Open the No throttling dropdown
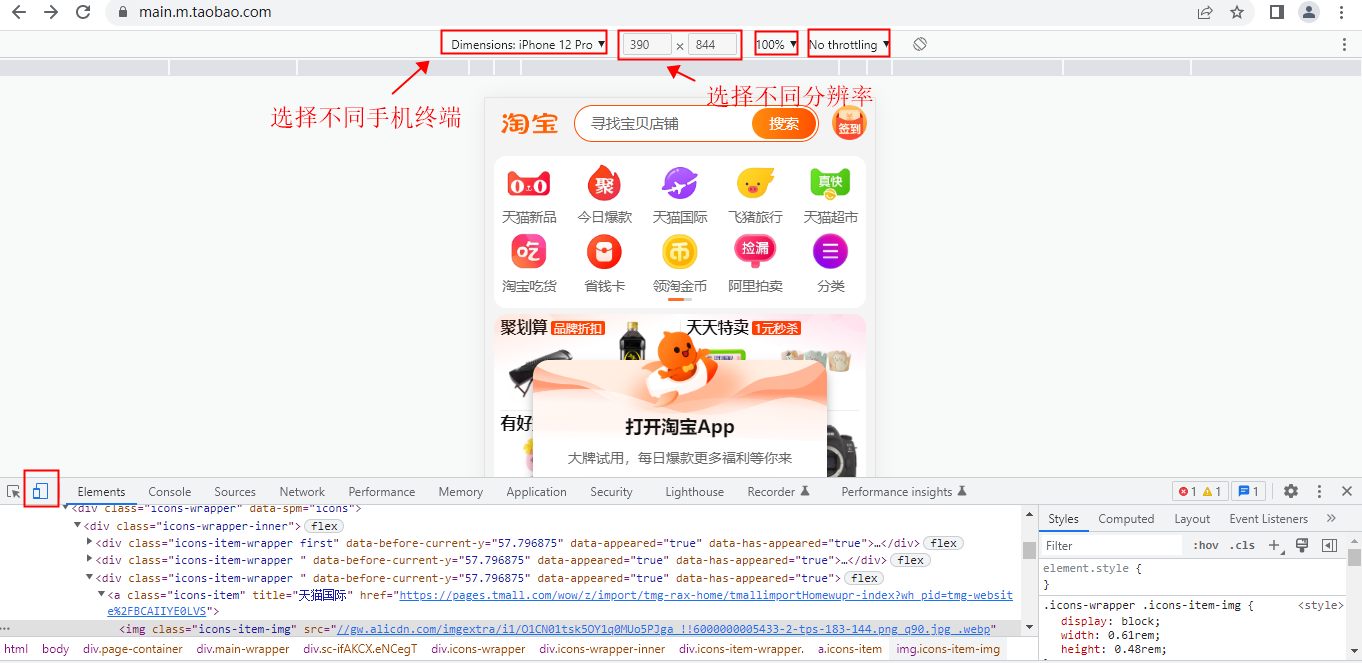1362x663 pixels. pyautogui.click(x=849, y=45)
